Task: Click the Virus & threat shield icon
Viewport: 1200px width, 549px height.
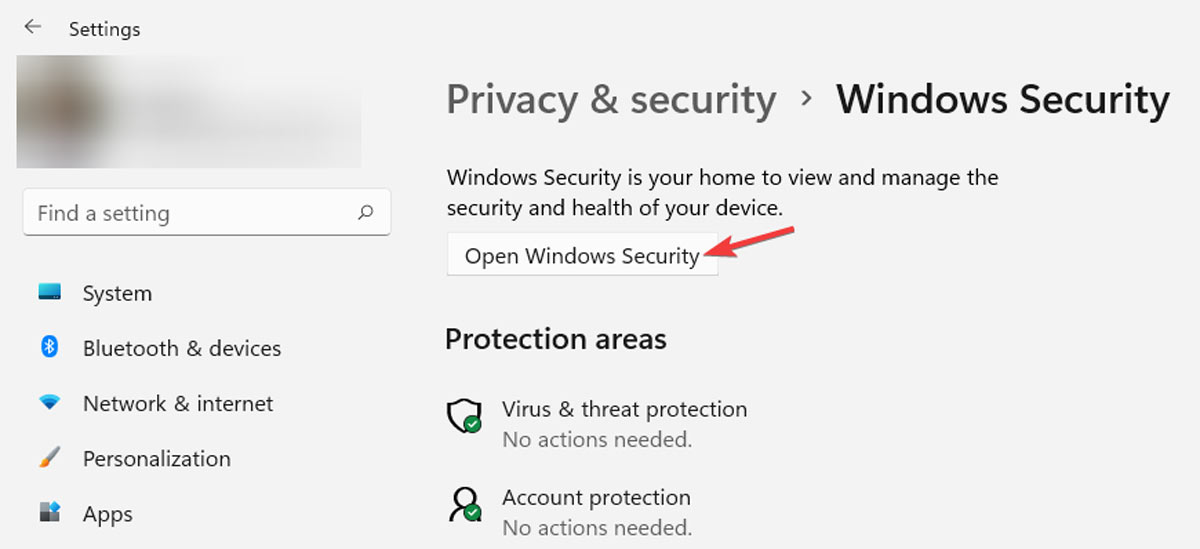Action: tap(465, 416)
